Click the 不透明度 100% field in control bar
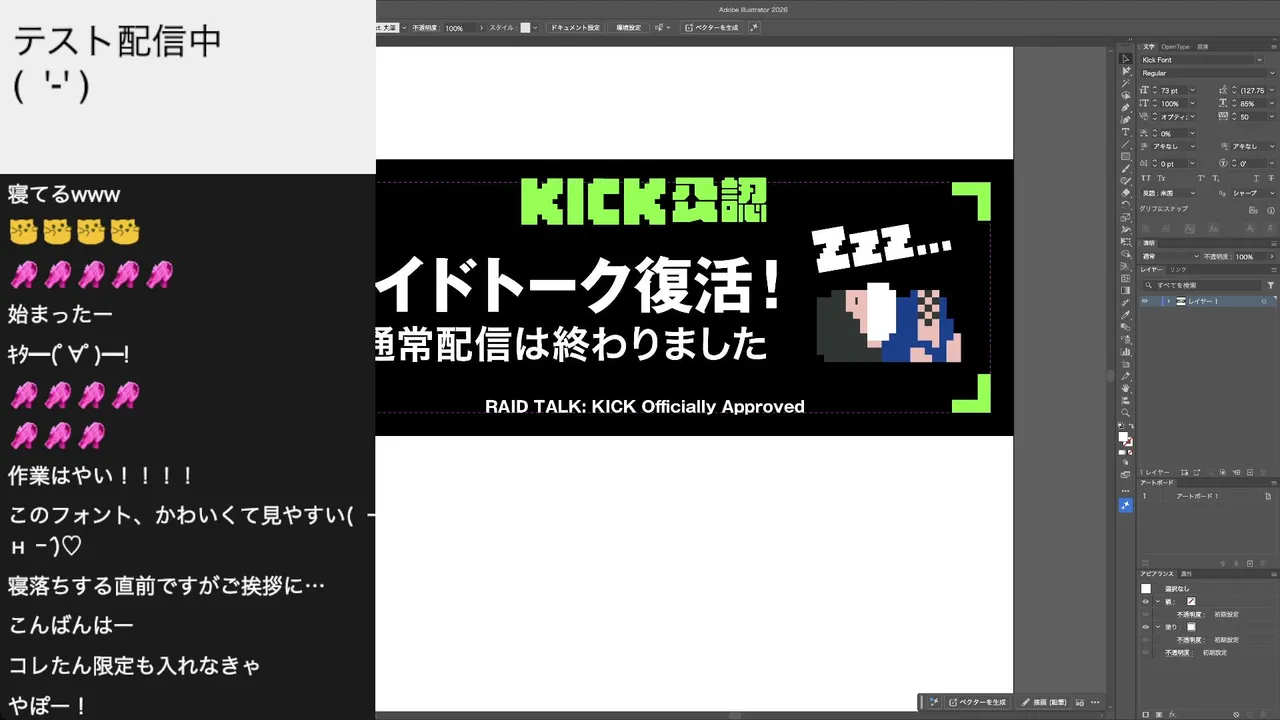The width and height of the screenshot is (1280, 720). point(460,28)
